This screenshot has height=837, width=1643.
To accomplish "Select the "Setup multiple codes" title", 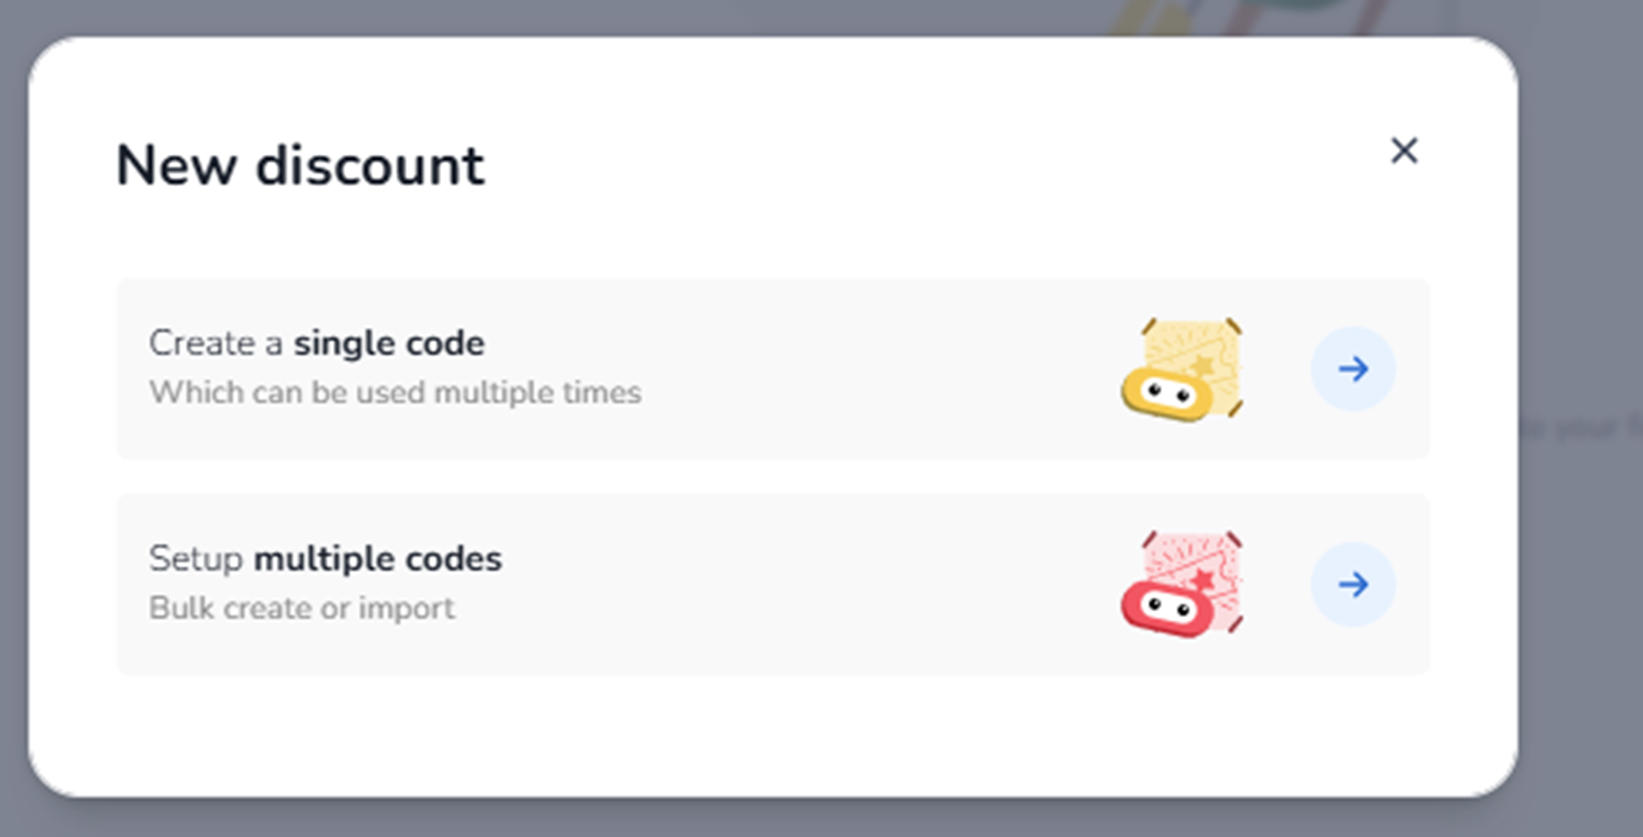I will click(x=325, y=558).
